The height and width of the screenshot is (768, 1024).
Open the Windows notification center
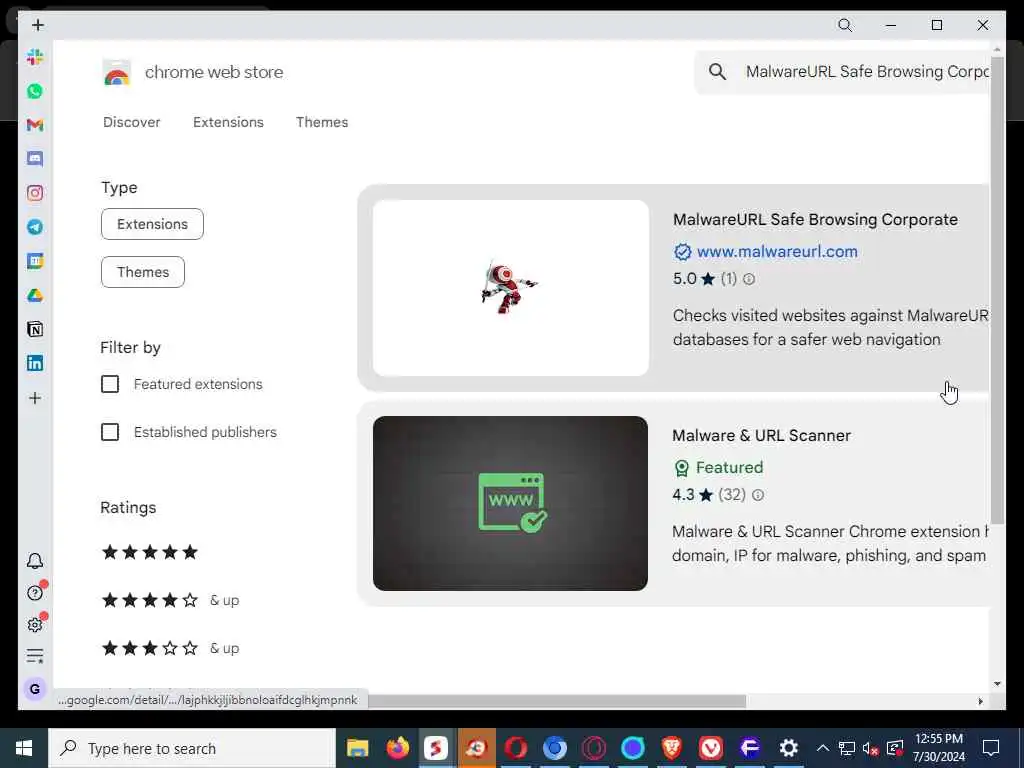[x=991, y=748]
